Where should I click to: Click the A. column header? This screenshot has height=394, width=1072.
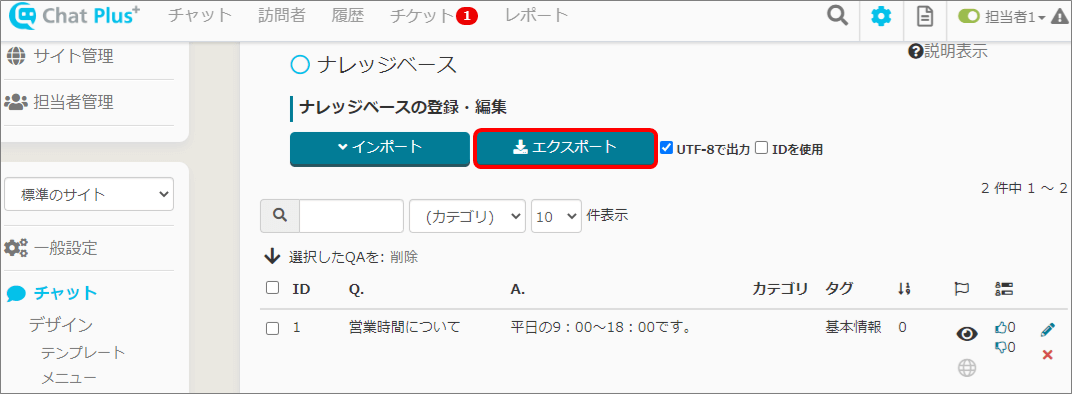(x=518, y=289)
